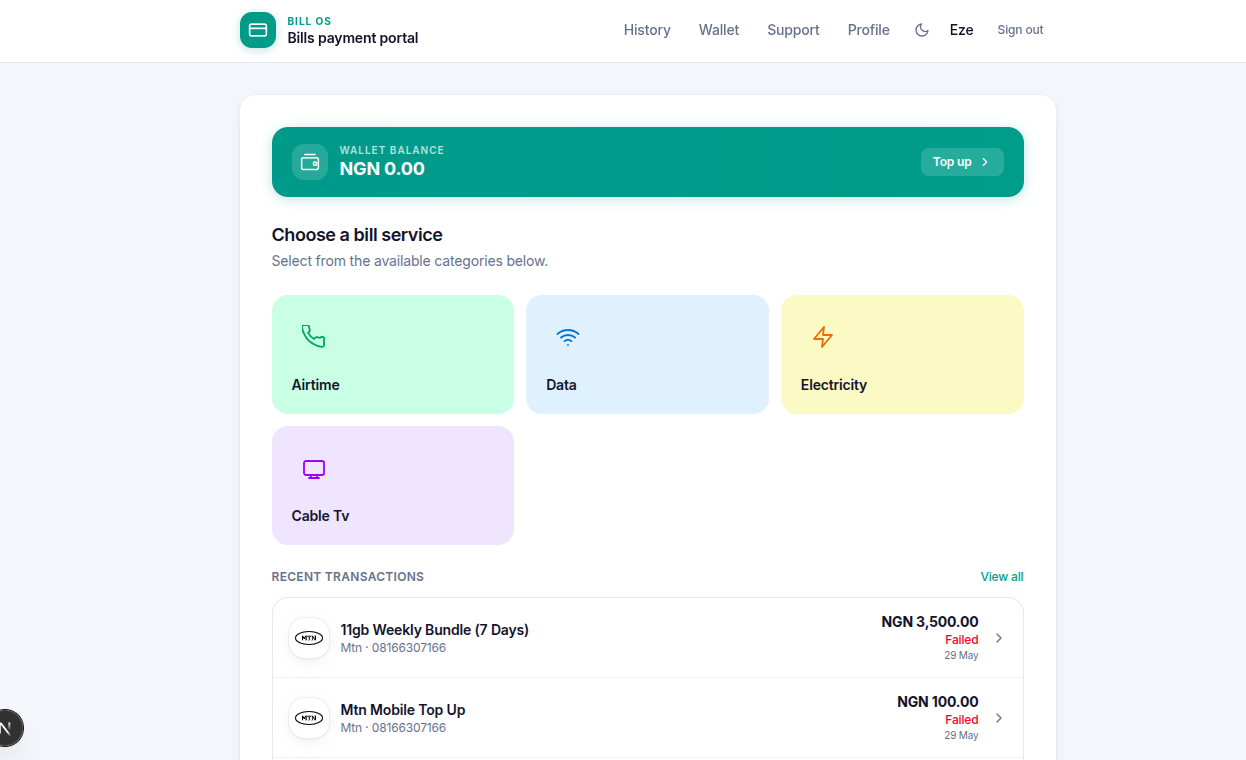Click the Data wifi icon
1246x760 pixels.
point(568,336)
